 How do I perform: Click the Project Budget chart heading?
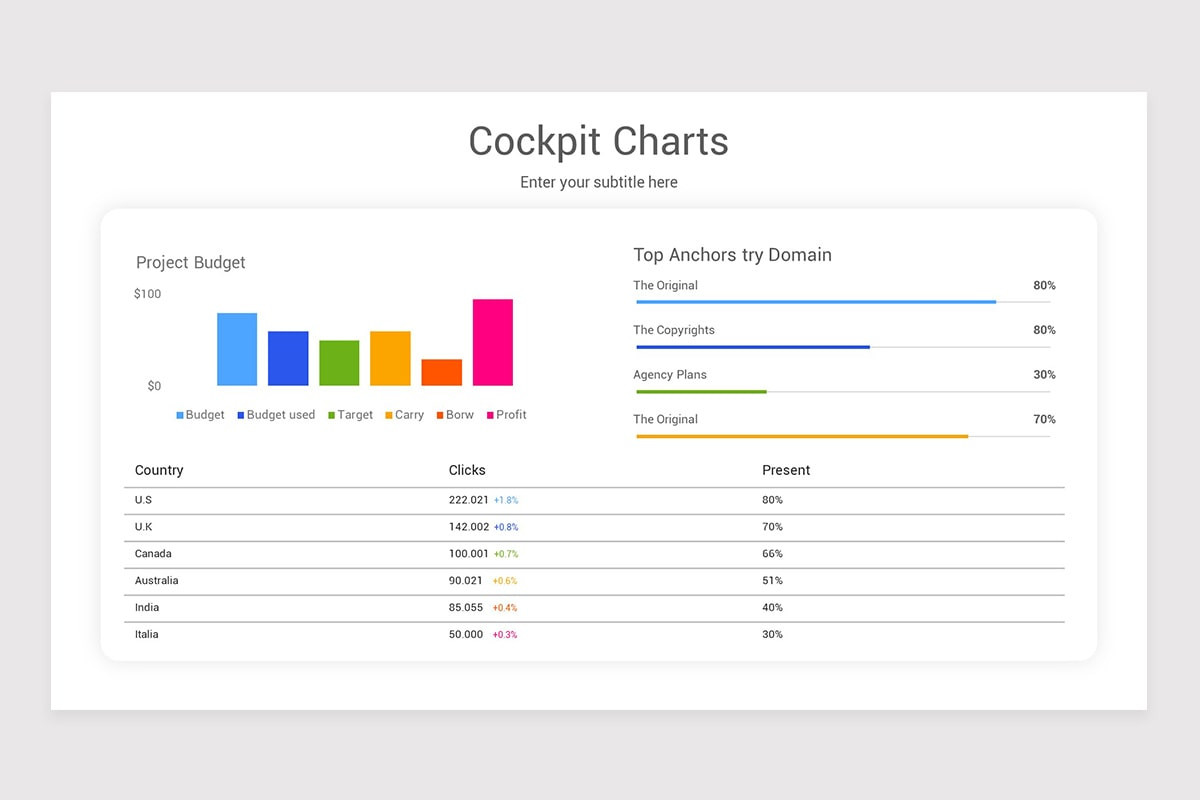coord(190,263)
